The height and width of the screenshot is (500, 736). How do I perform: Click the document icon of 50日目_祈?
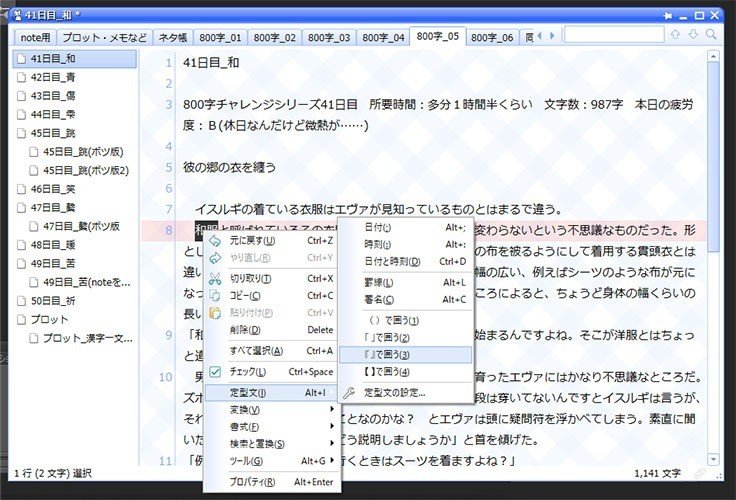click(x=22, y=301)
